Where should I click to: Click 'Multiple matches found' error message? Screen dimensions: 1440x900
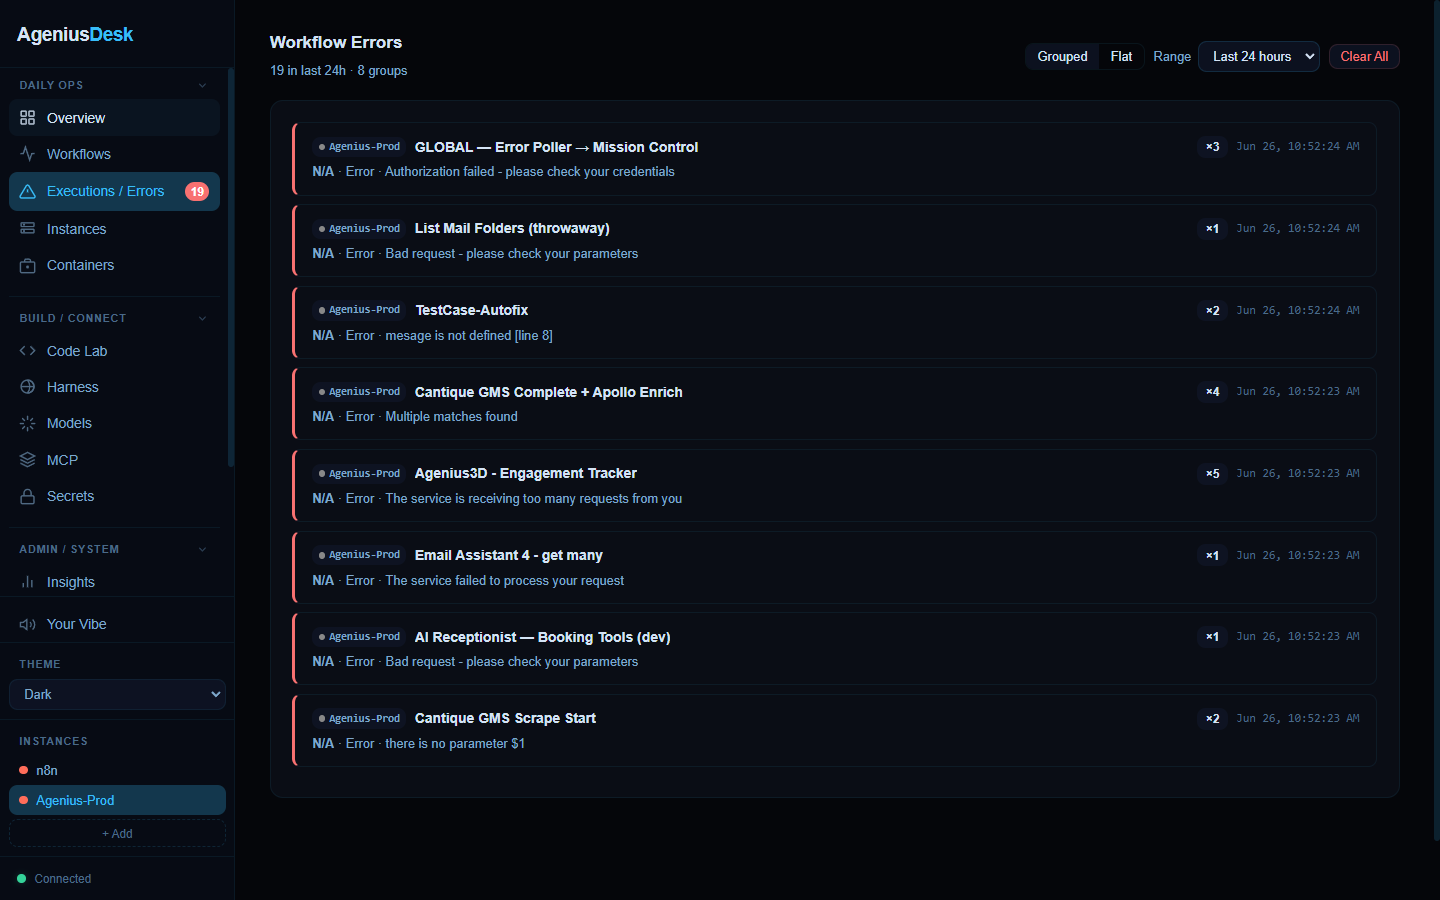[452, 417]
